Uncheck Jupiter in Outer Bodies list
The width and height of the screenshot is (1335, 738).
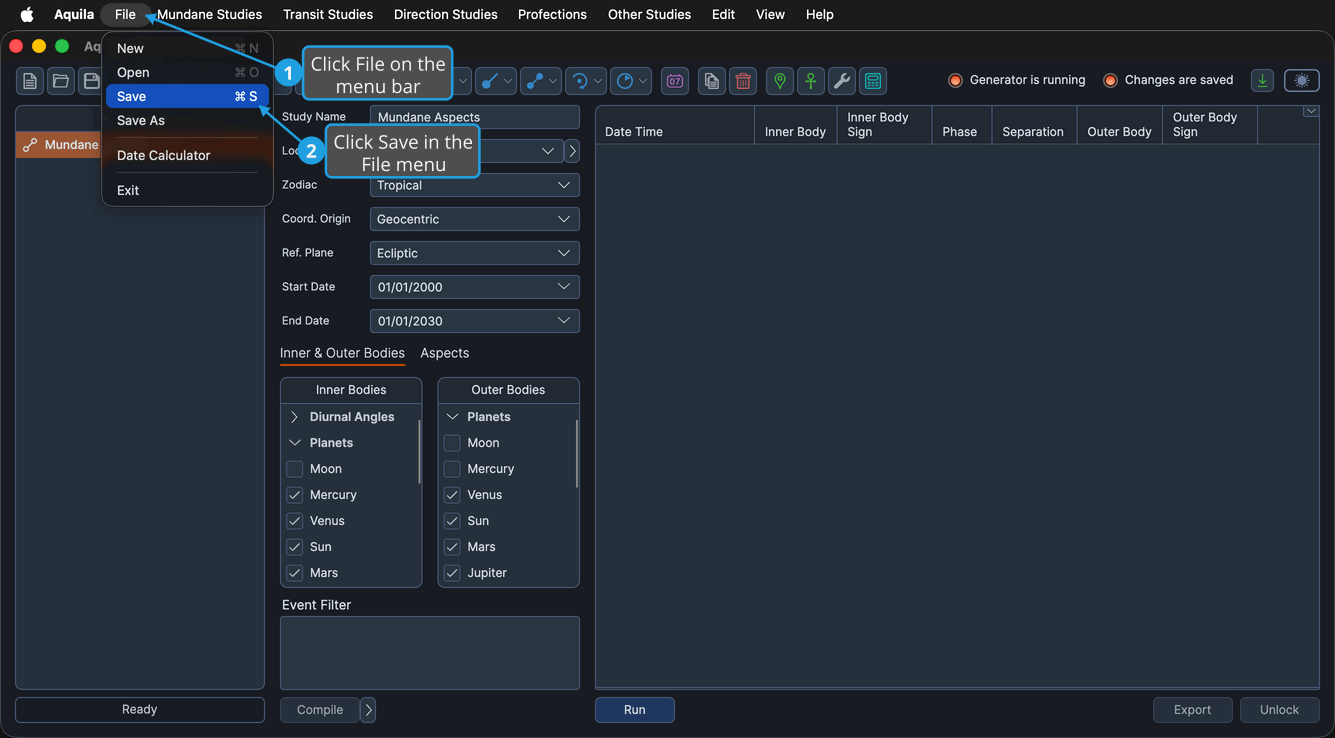[452, 573]
